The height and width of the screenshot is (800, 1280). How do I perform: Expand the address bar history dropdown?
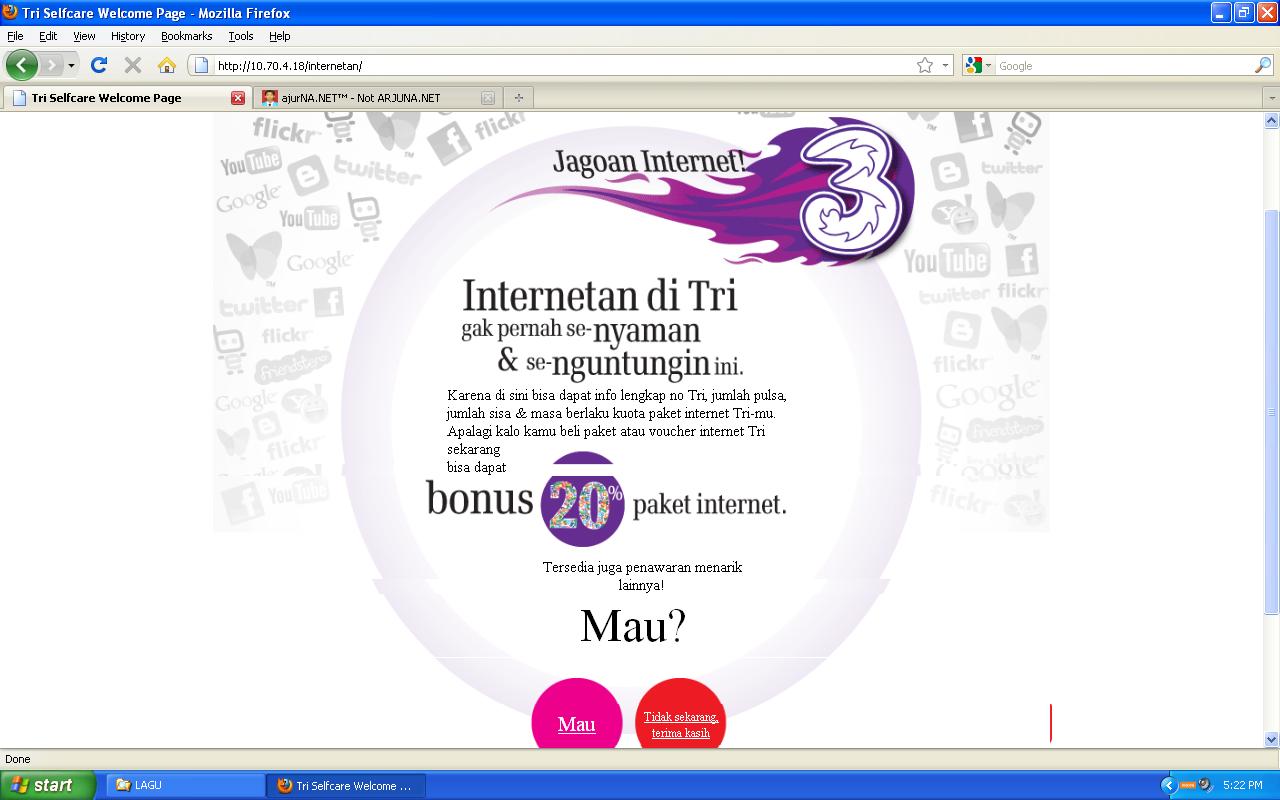[945, 66]
